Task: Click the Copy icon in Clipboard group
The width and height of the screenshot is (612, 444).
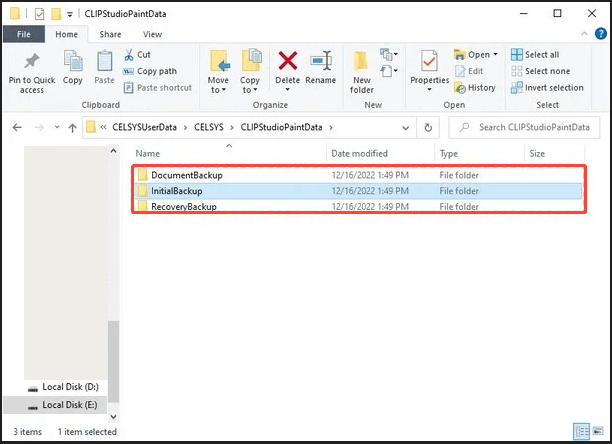Action: pyautogui.click(x=73, y=61)
